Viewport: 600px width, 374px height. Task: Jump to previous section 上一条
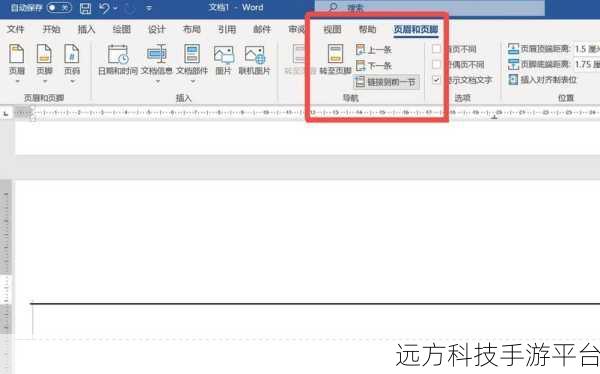374,49
